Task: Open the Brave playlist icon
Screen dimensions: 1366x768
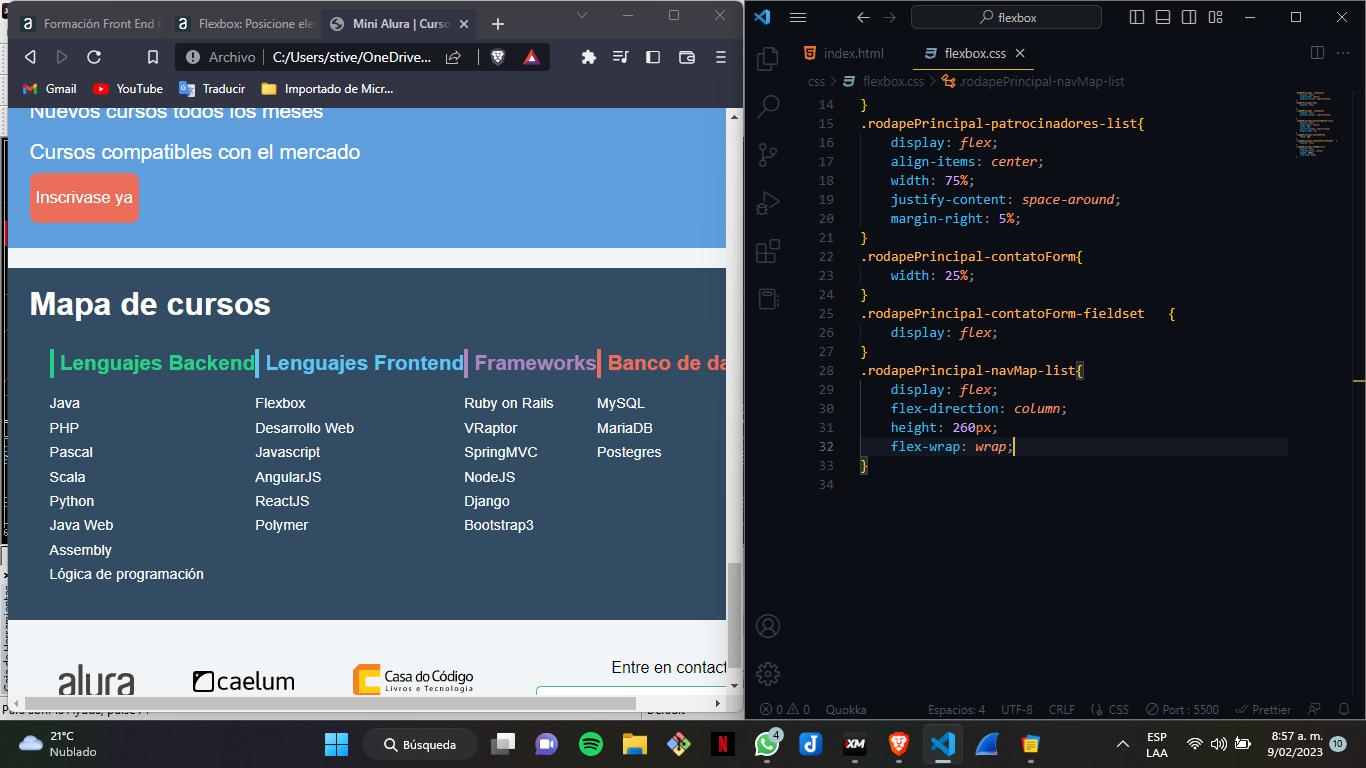Action: coord(621,57)
